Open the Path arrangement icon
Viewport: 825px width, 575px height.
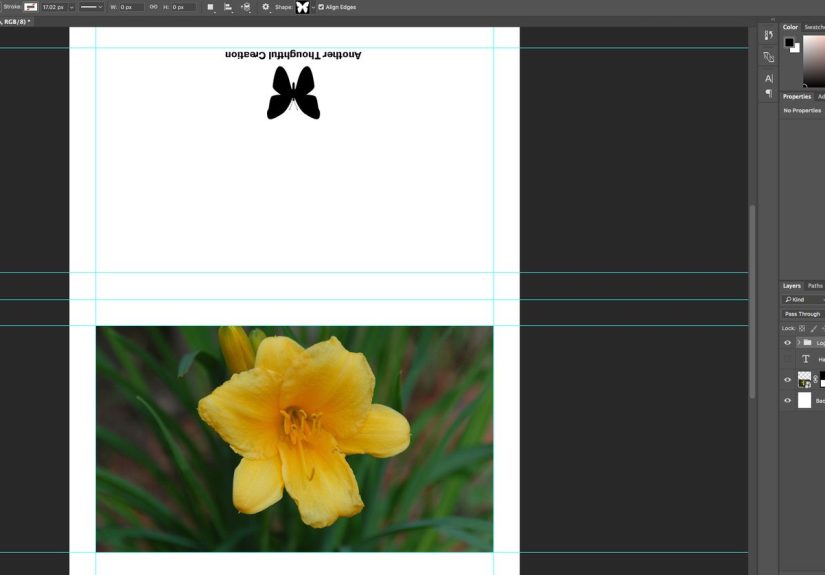[246, 7]
